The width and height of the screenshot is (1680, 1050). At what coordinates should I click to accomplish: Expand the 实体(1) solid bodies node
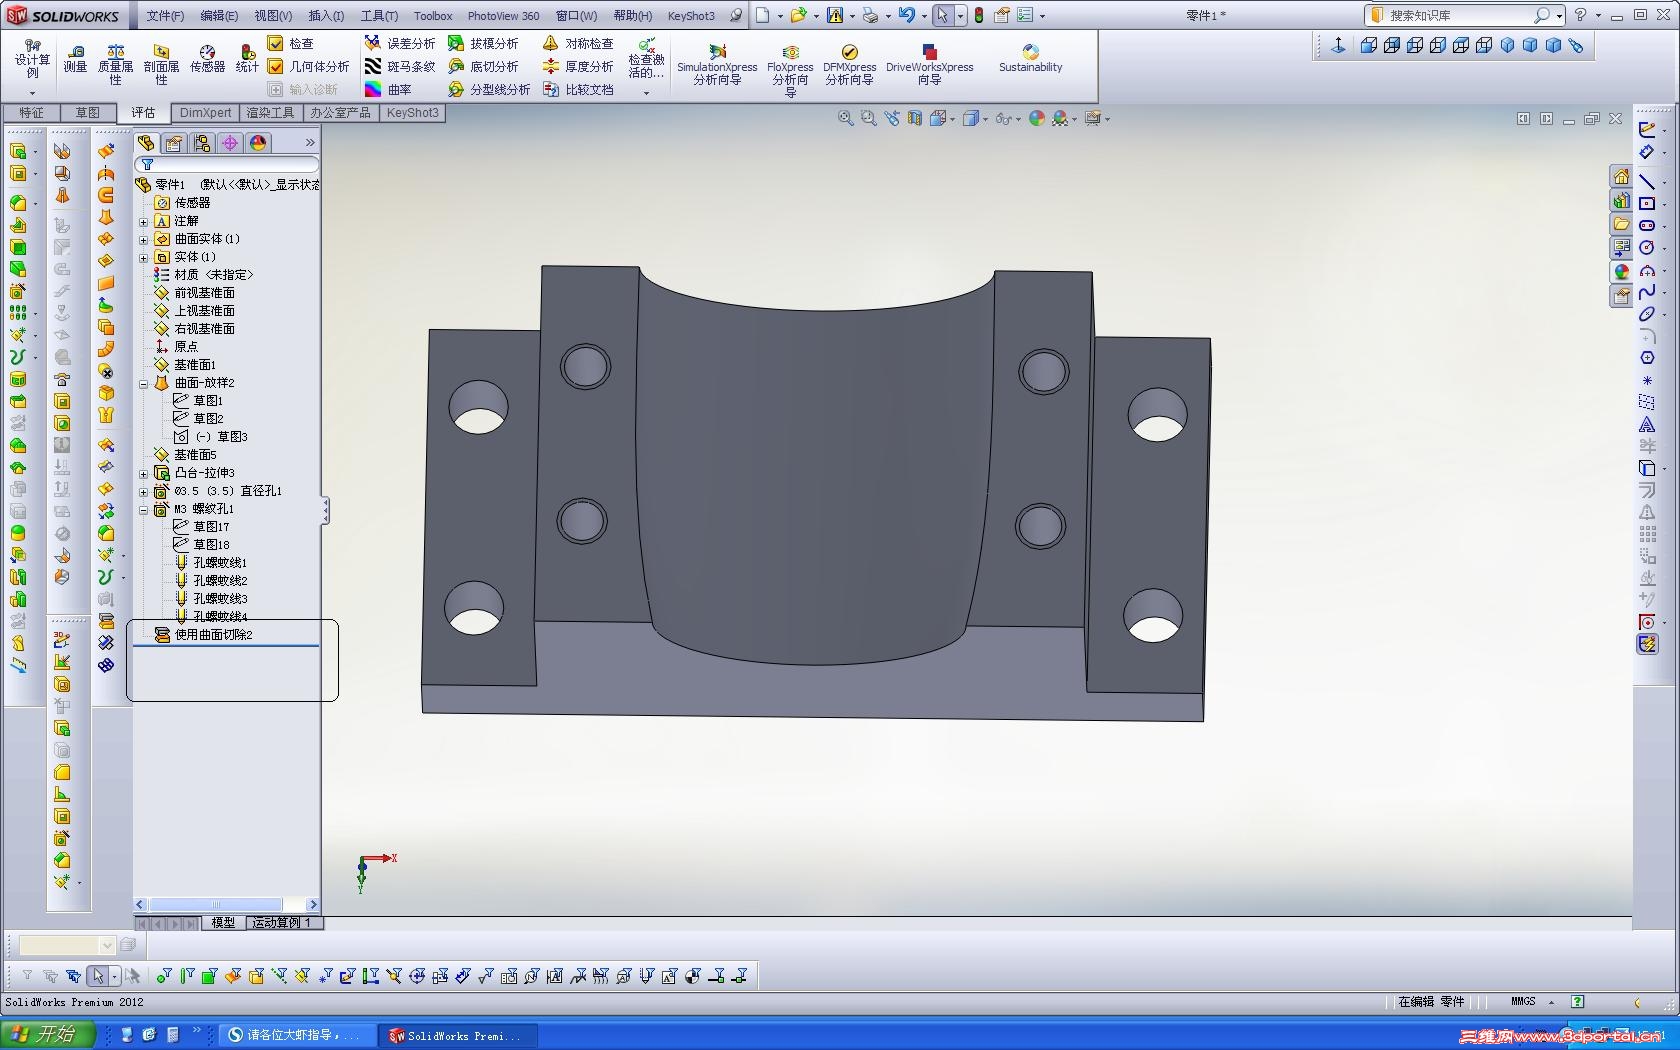[143, 257]
